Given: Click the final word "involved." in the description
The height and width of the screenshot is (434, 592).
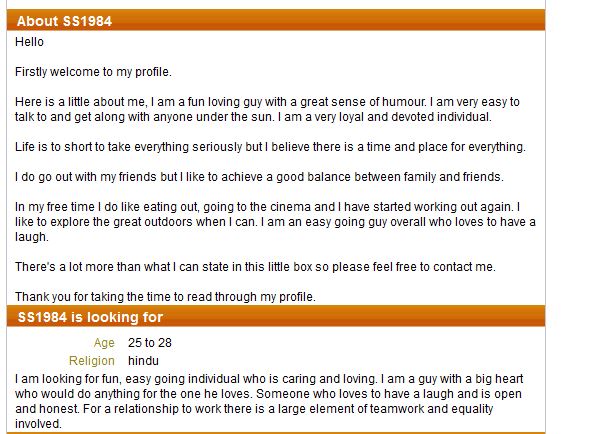Looking at the screenshot, I should tap(38, 424).
